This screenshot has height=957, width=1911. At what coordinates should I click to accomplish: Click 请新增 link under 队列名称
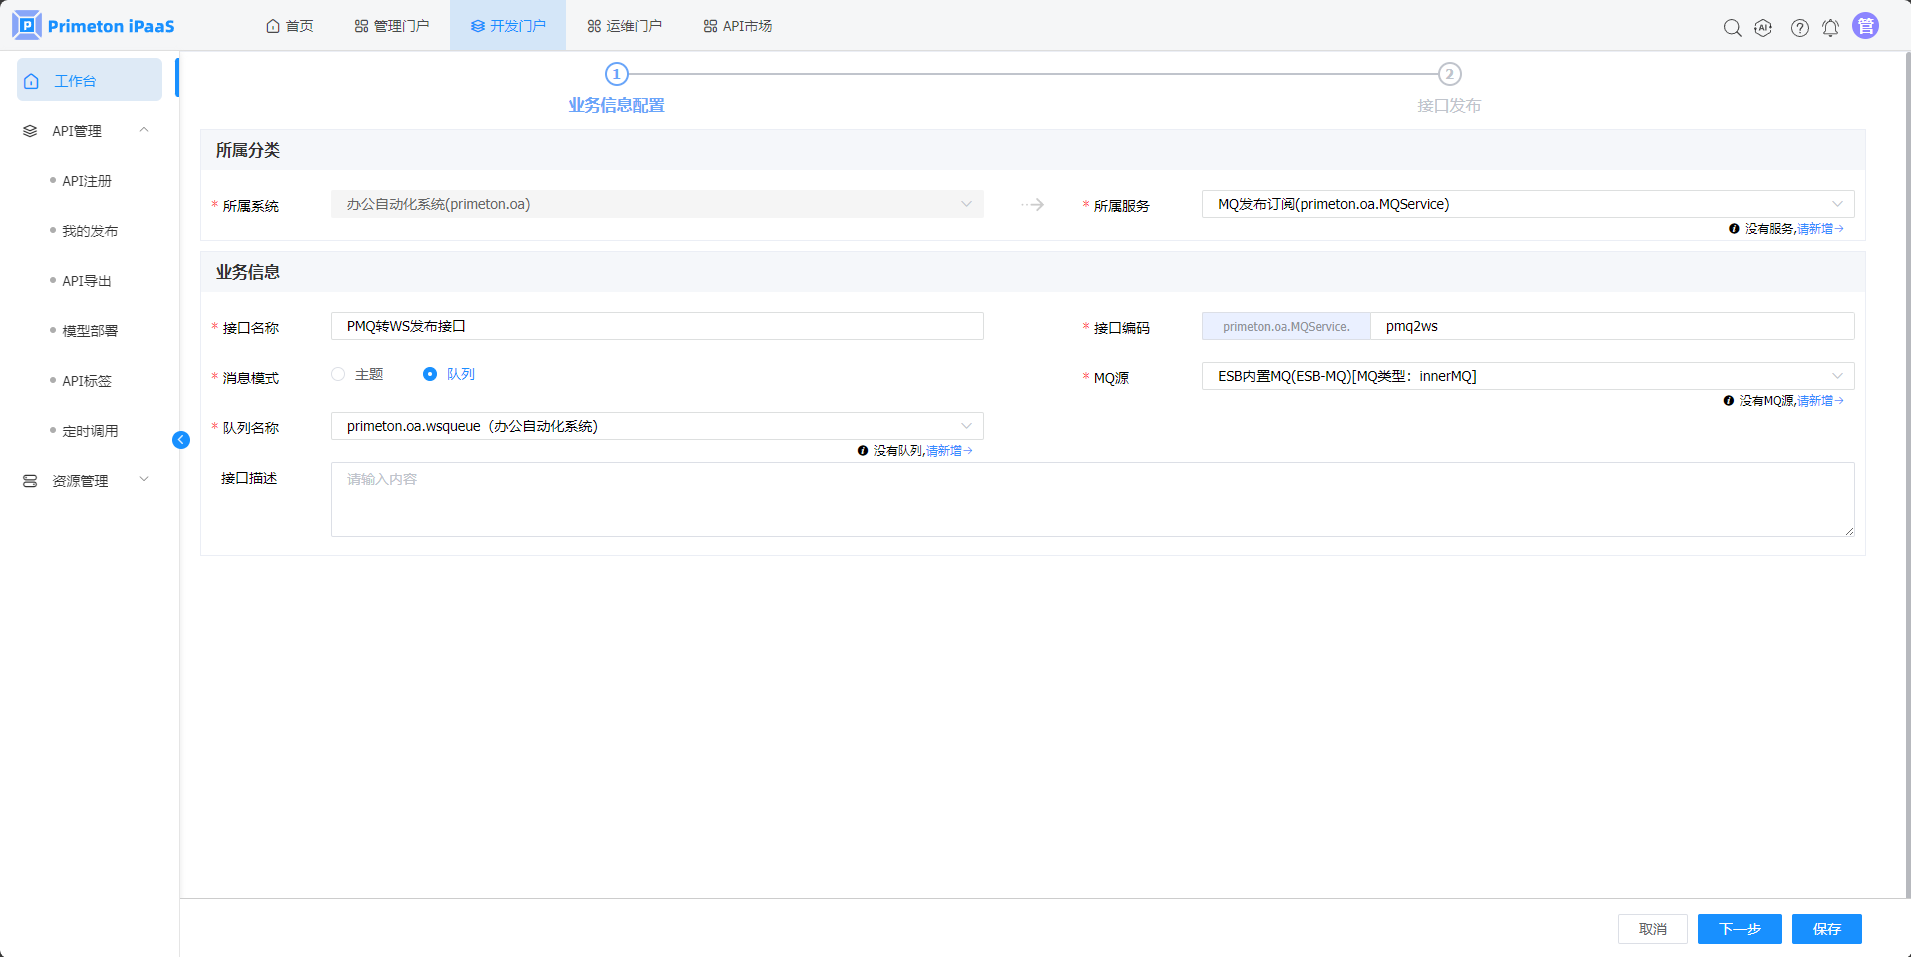[x=947, y=451]
